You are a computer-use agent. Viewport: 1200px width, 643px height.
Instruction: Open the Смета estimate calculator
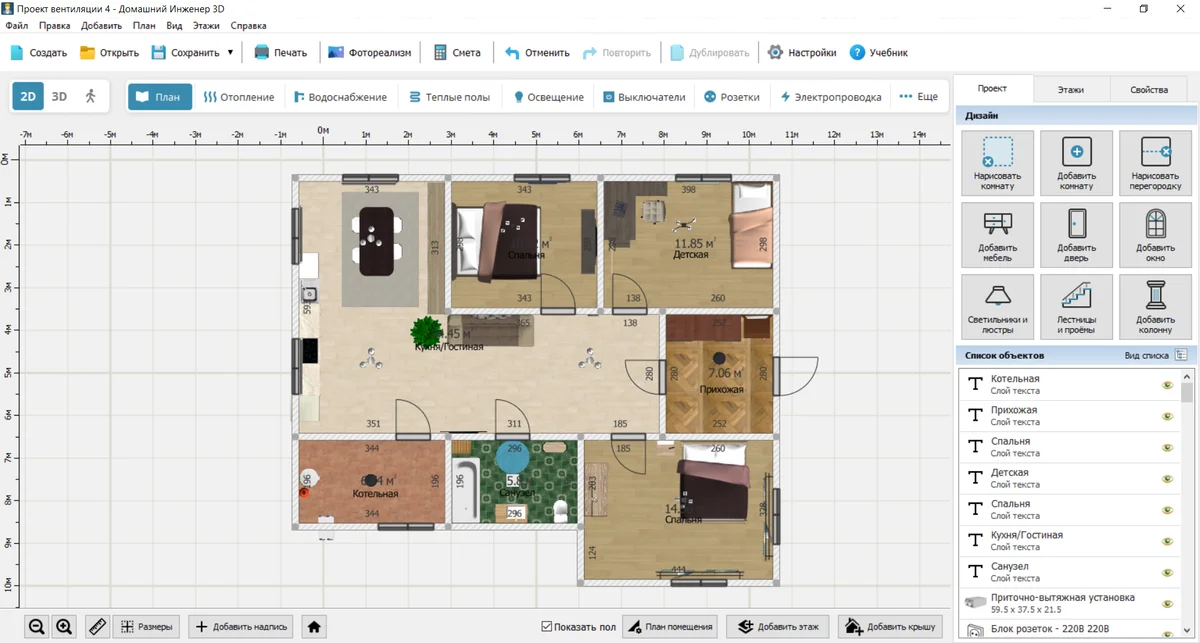pyautogui.click(x=457, y=53)
